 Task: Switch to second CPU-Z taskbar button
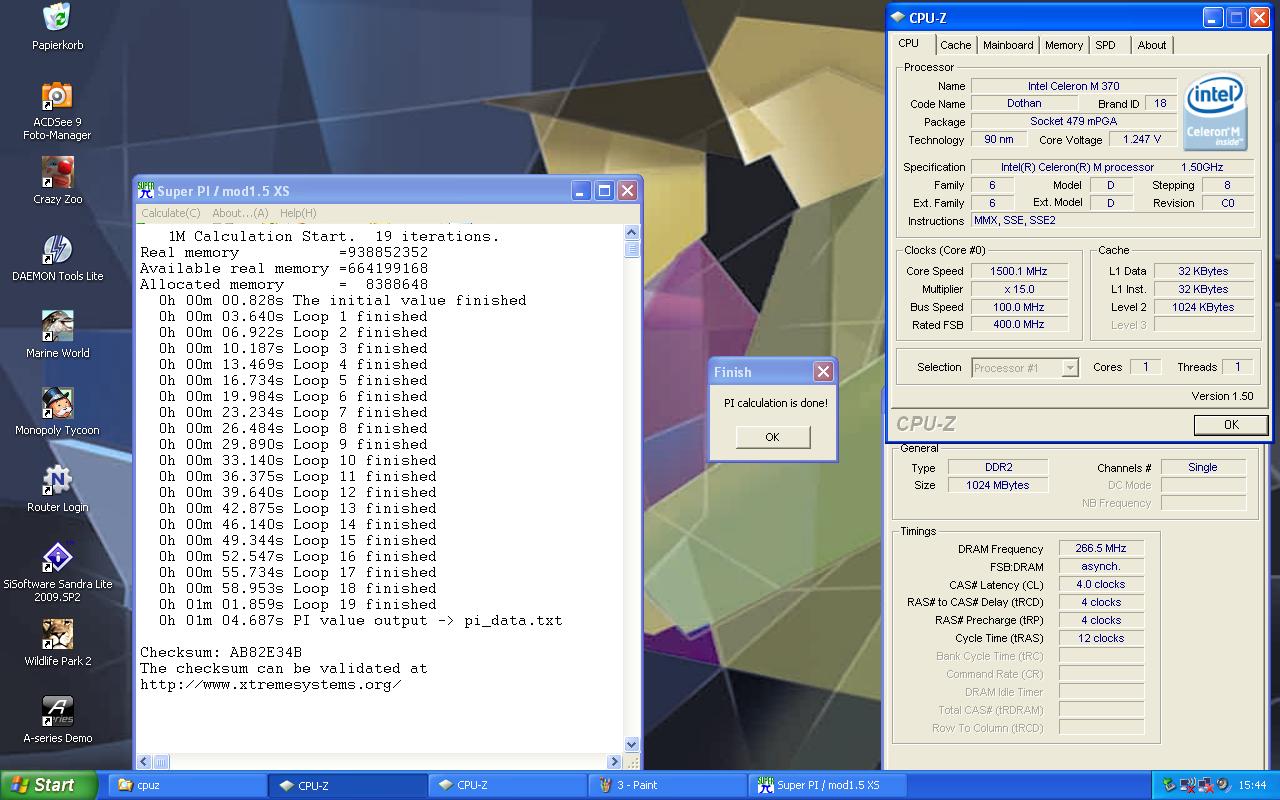(x=507, y=785)
